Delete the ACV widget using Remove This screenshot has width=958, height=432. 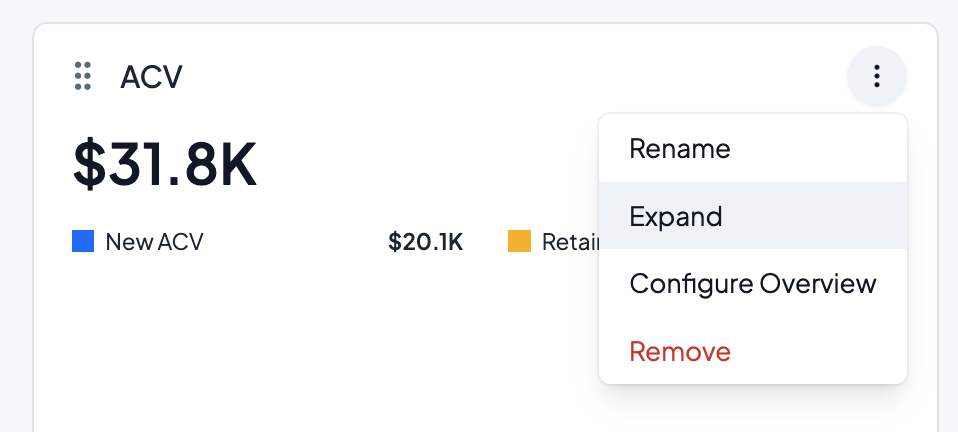680,352
